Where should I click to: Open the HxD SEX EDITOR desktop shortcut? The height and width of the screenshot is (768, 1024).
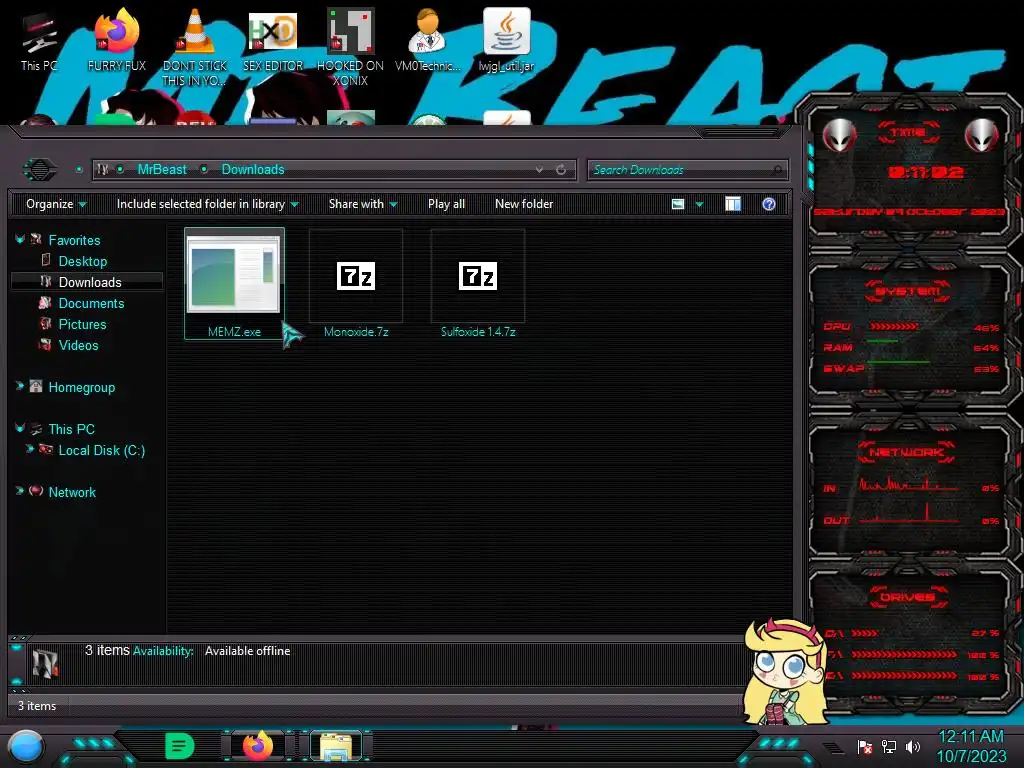click(273, 40)
